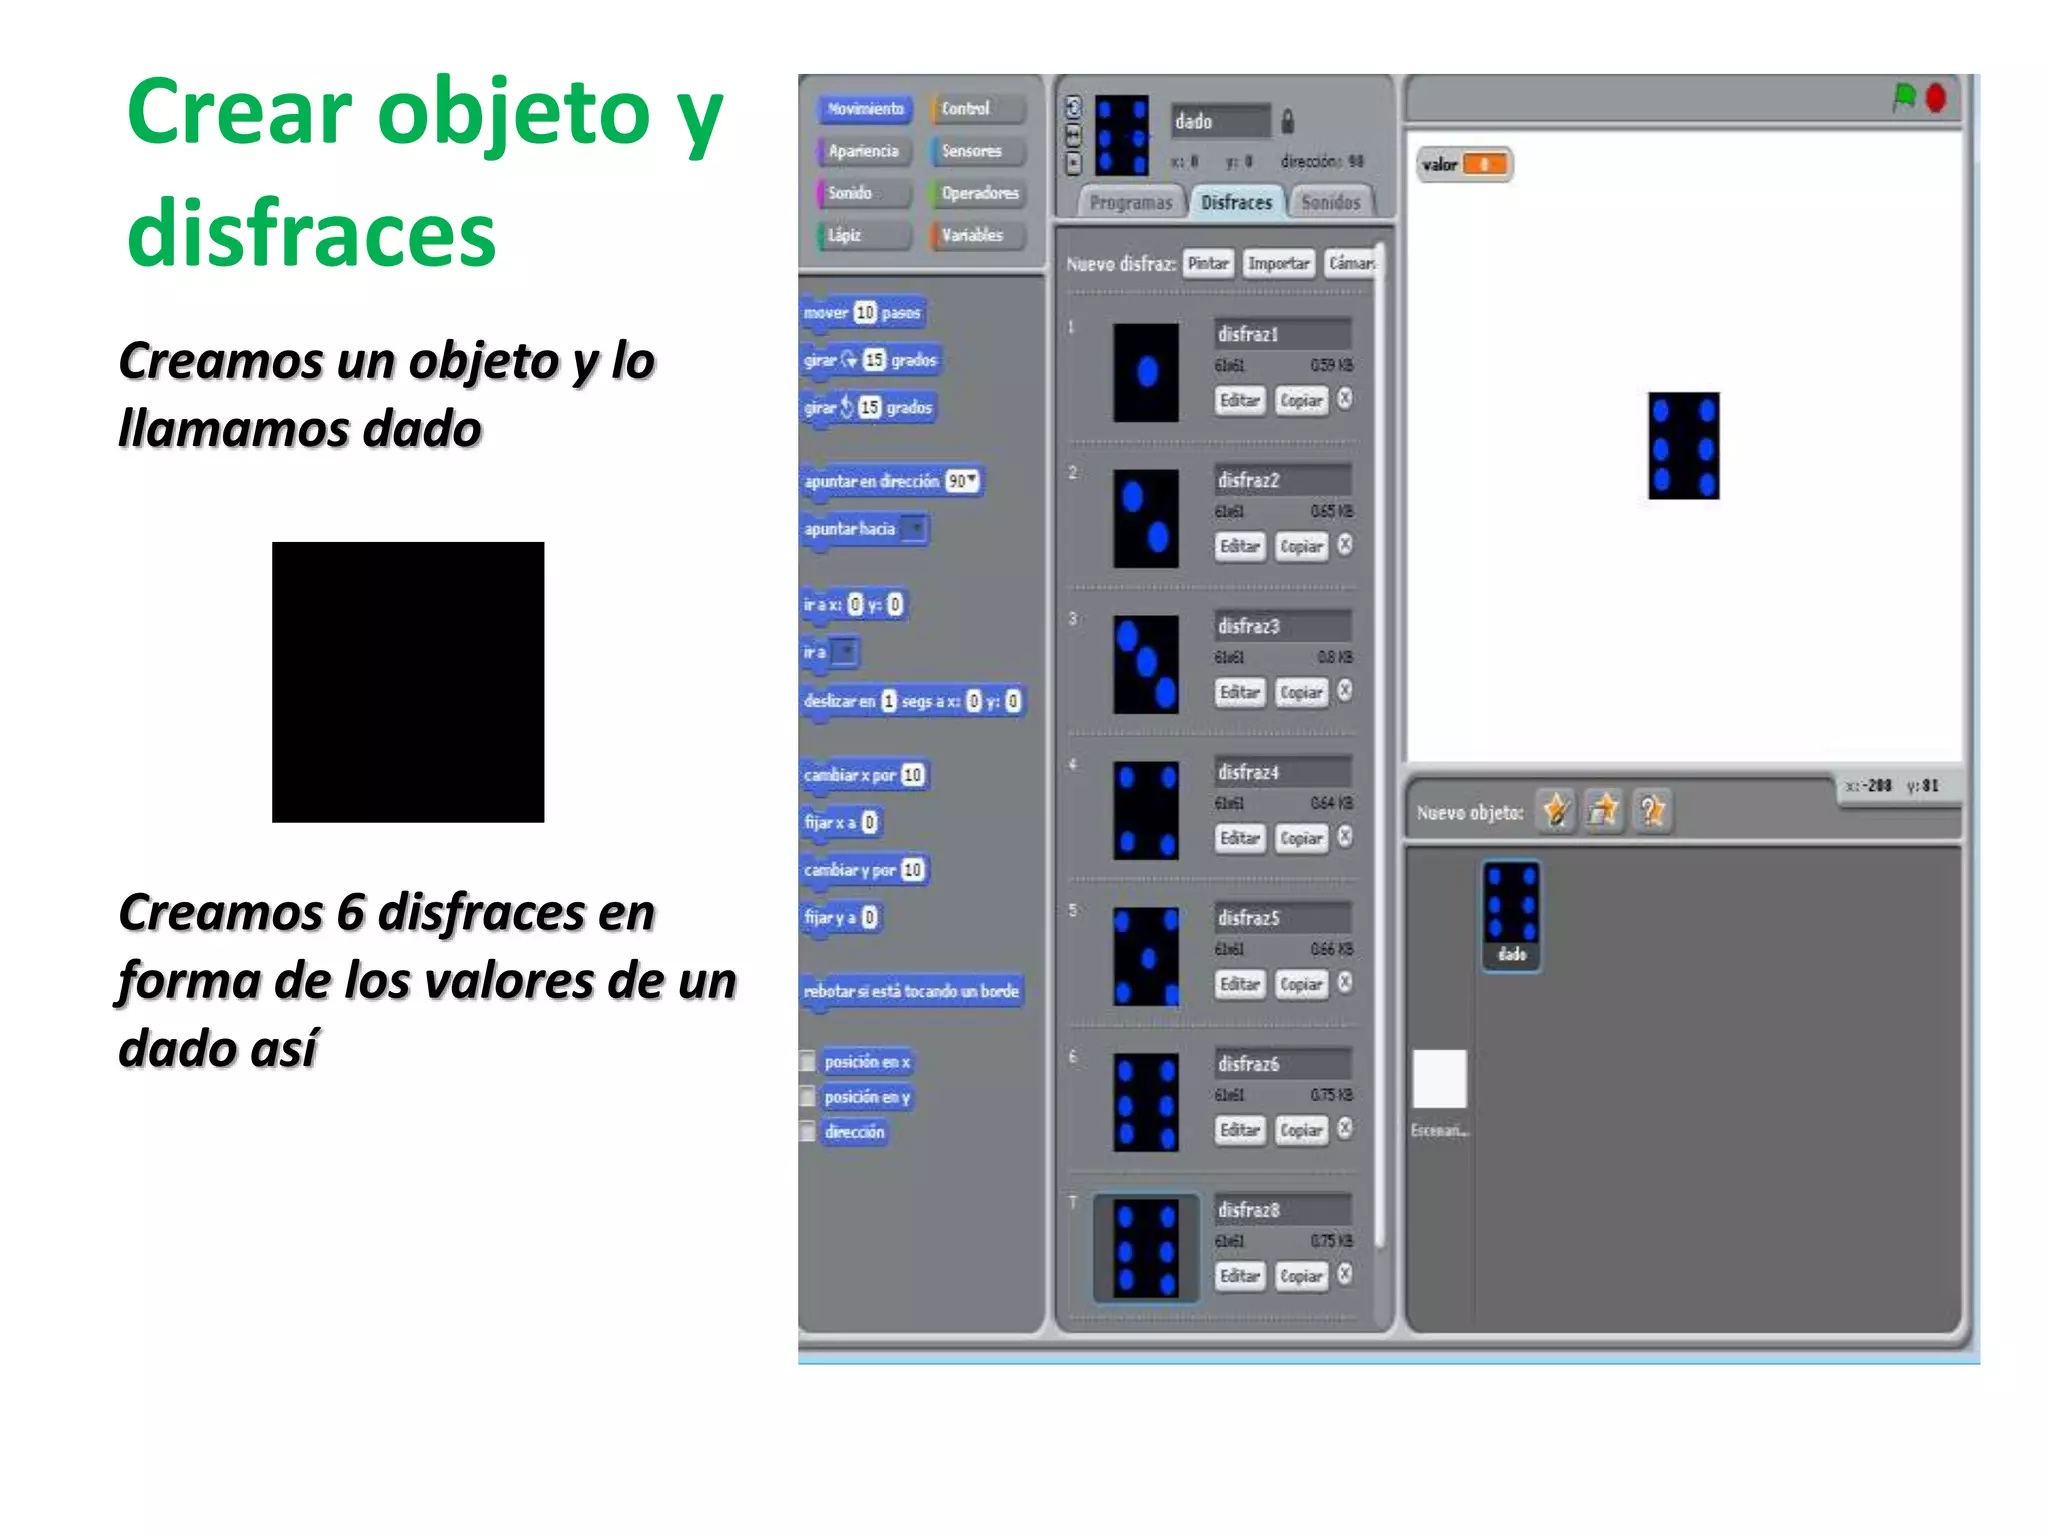Click the lock icon beside dado name
Viewport: 2048px width, 1536px height.
coord(1288,121)
